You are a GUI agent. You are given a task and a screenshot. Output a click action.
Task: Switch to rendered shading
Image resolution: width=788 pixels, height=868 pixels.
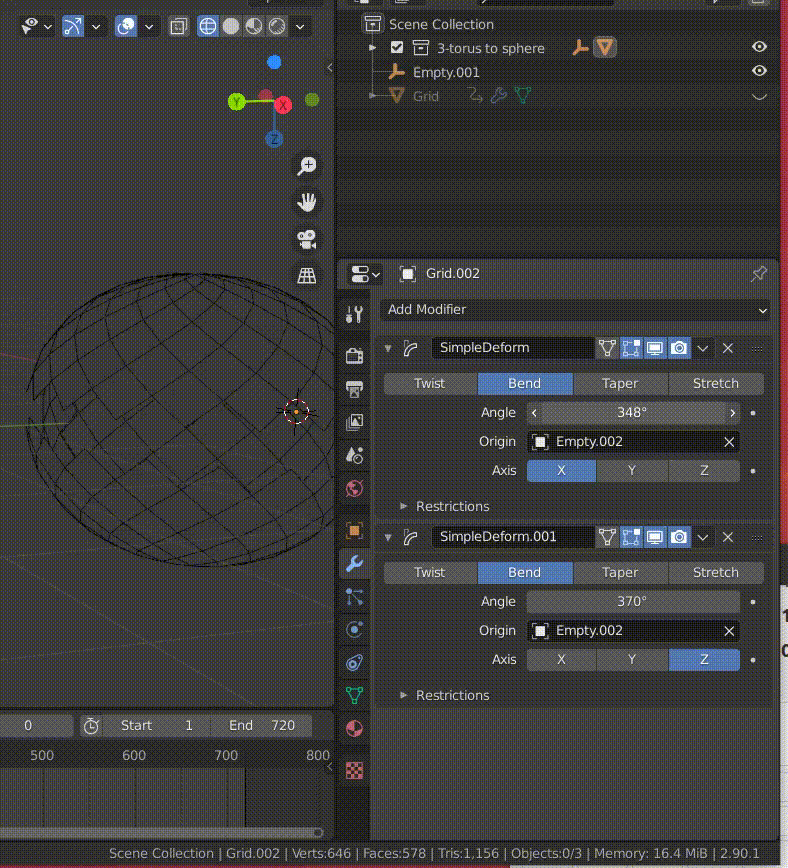click(277, 26)
